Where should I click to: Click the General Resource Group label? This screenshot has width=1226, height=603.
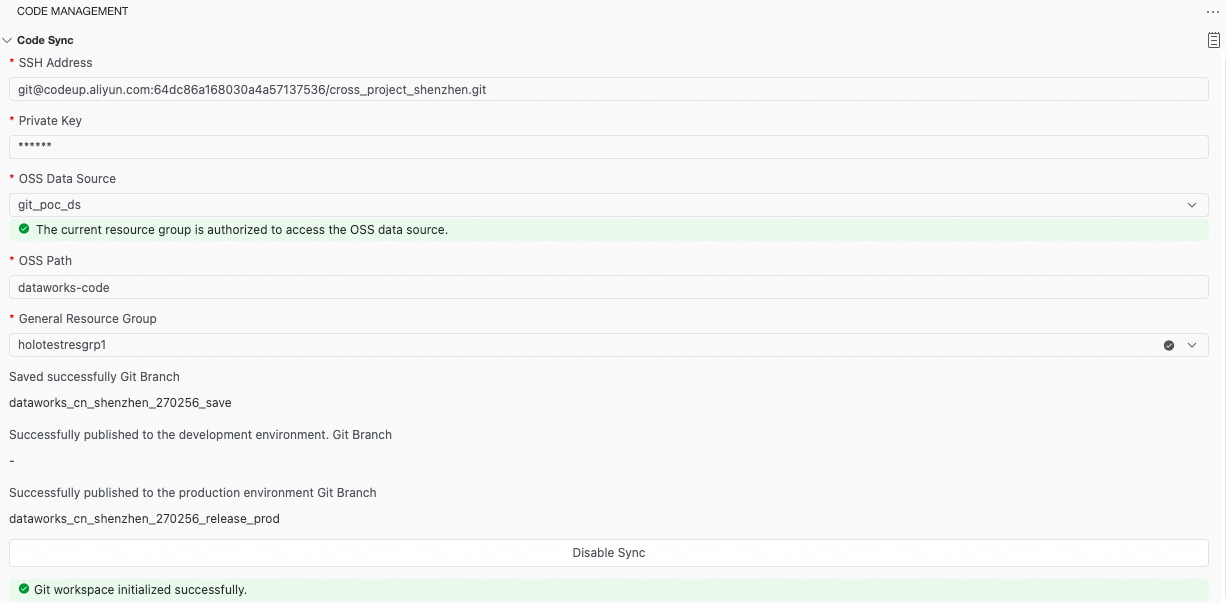tap(87, 319)
